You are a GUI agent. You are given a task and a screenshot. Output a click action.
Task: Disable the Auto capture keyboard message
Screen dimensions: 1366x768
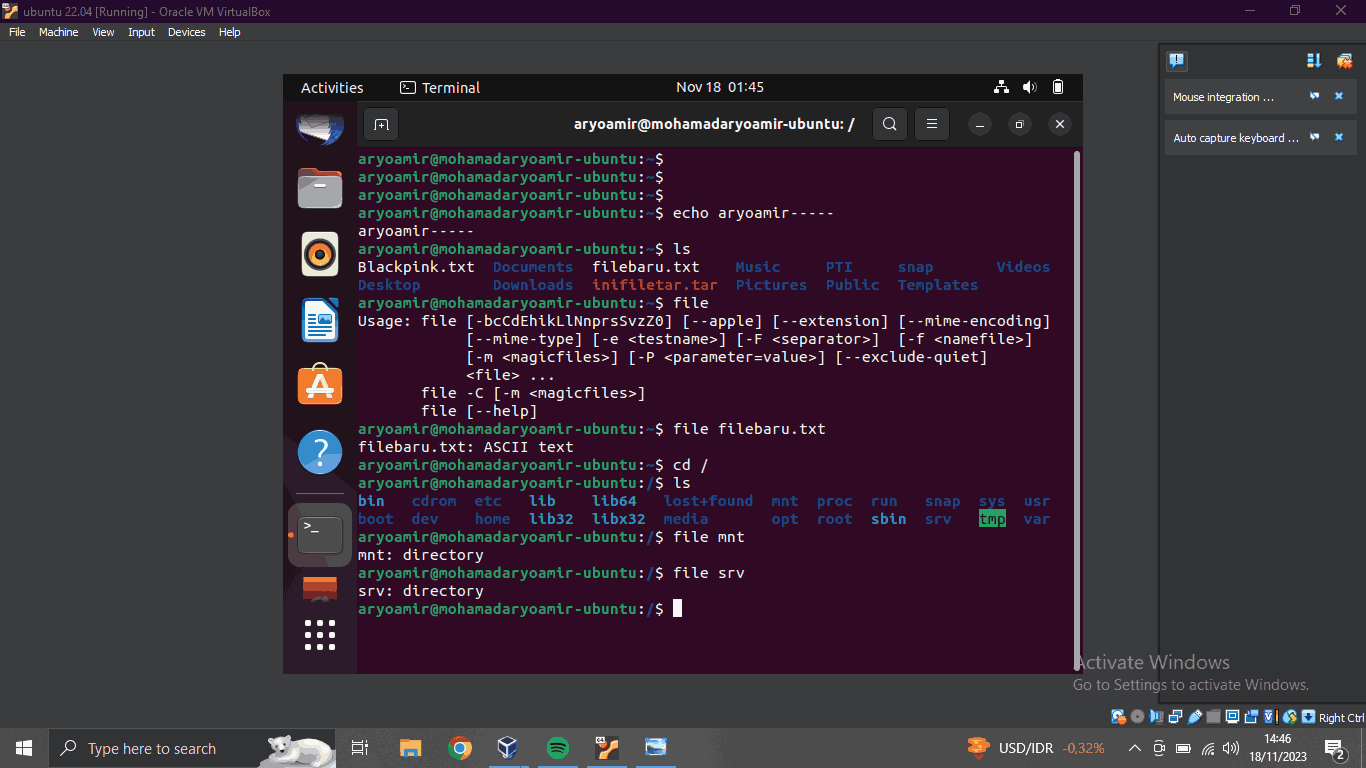[x=1315, y=137]
